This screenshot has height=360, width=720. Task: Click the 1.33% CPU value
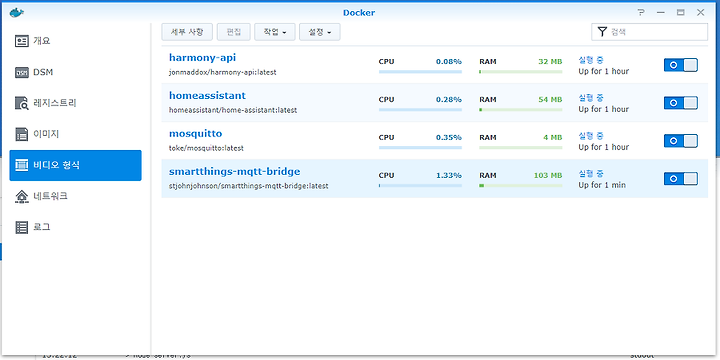[x=449, y=175]
